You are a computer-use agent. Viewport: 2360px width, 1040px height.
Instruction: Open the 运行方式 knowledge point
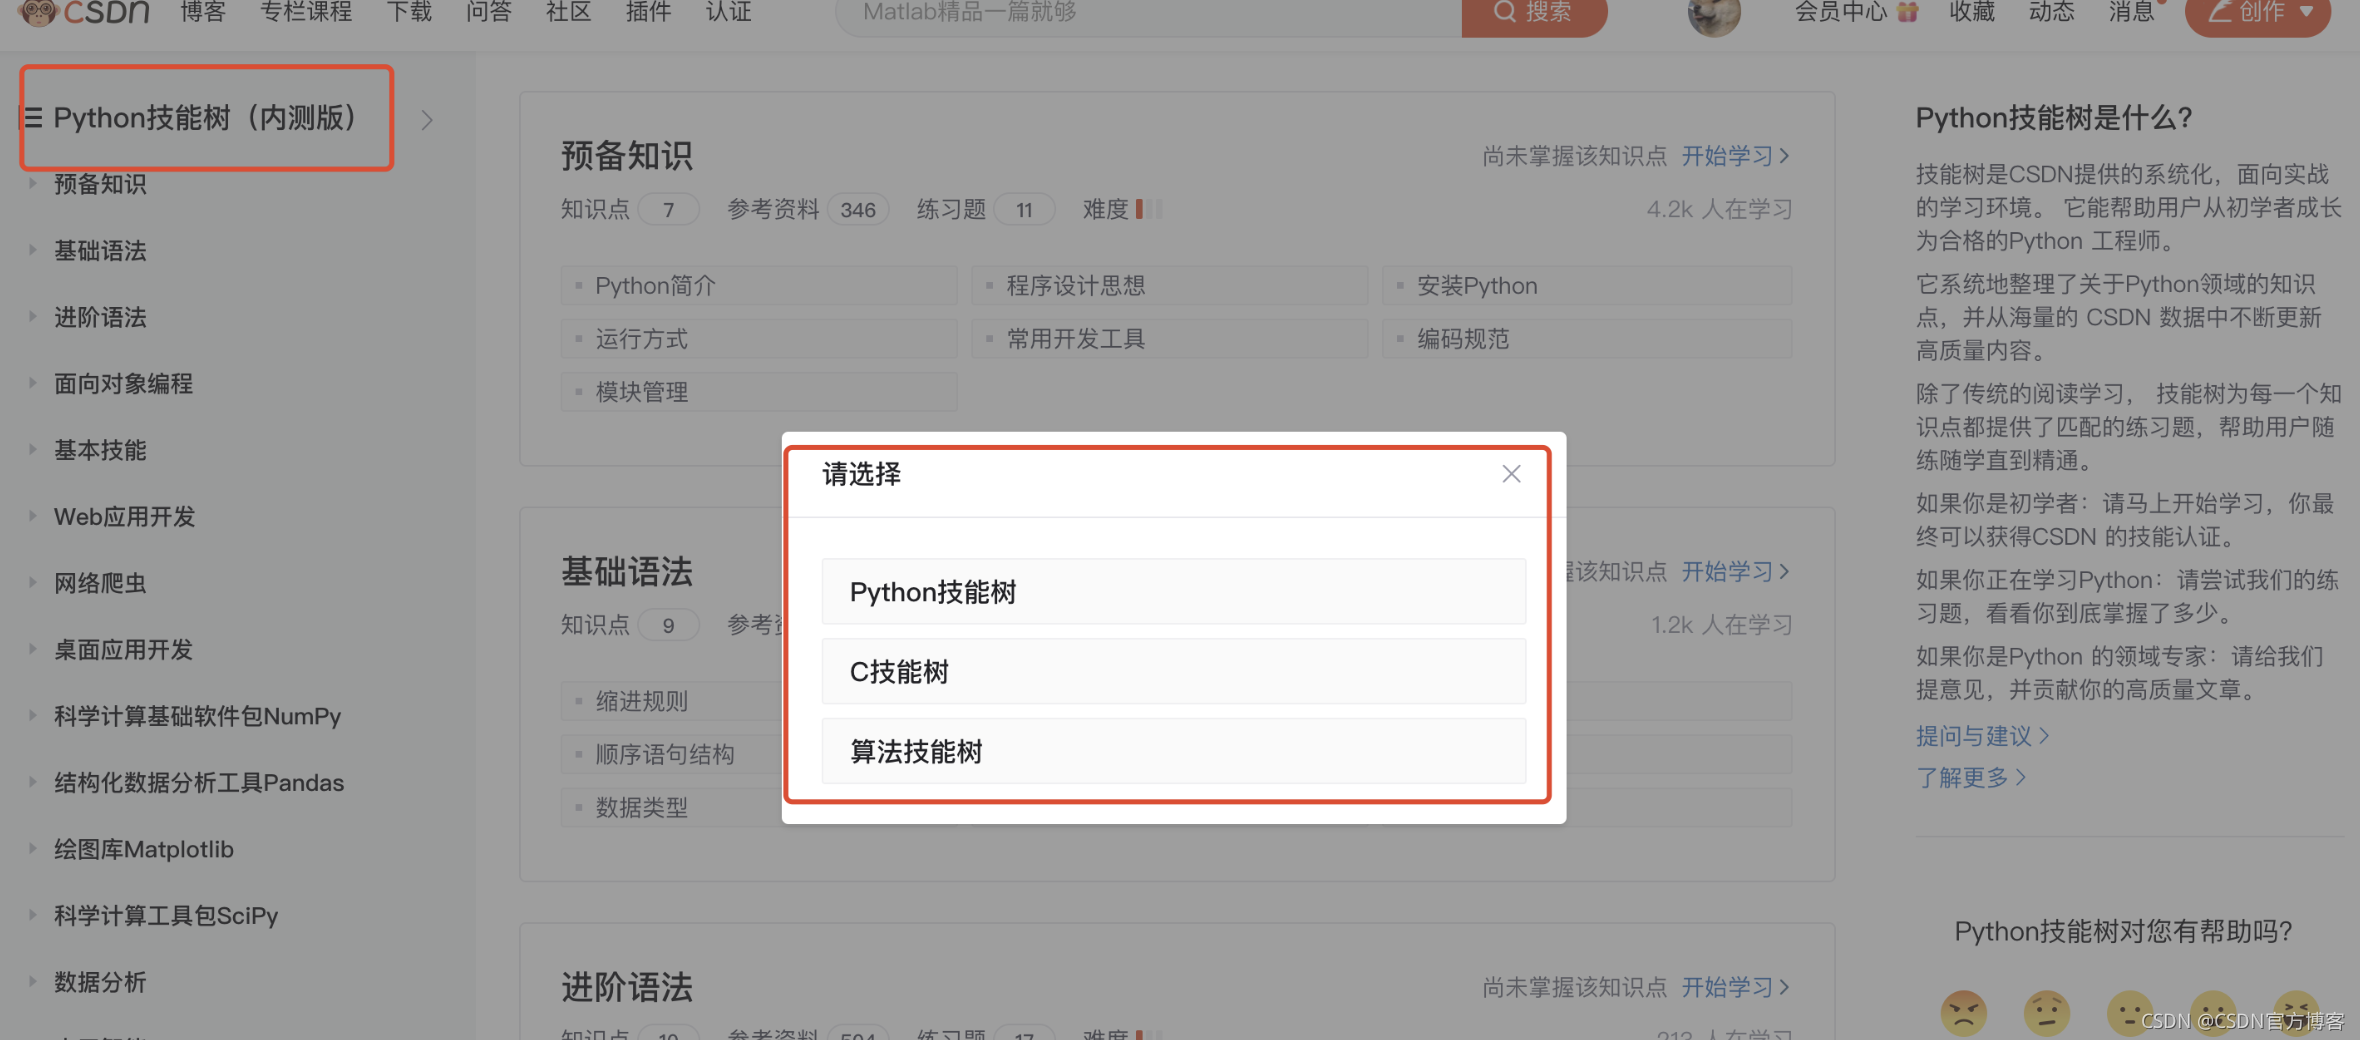pyautogui.click(x=759, y=339)
